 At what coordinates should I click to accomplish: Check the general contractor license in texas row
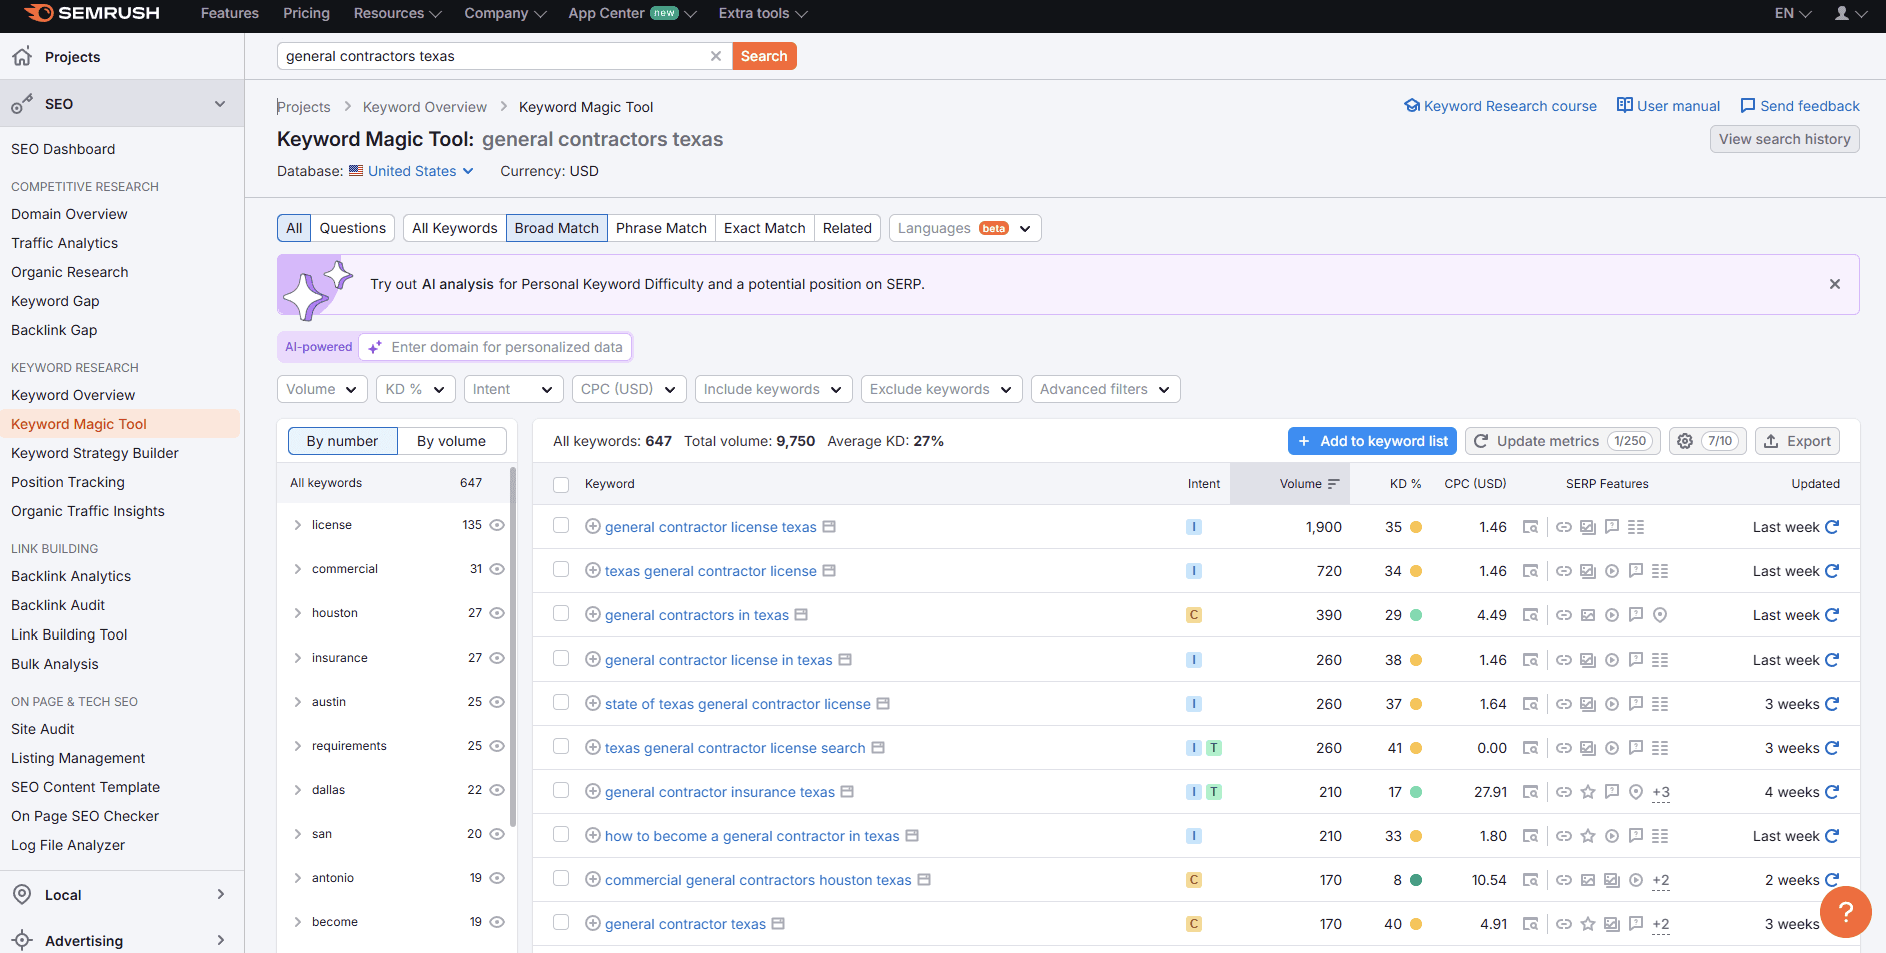click(x=561, y=659)
